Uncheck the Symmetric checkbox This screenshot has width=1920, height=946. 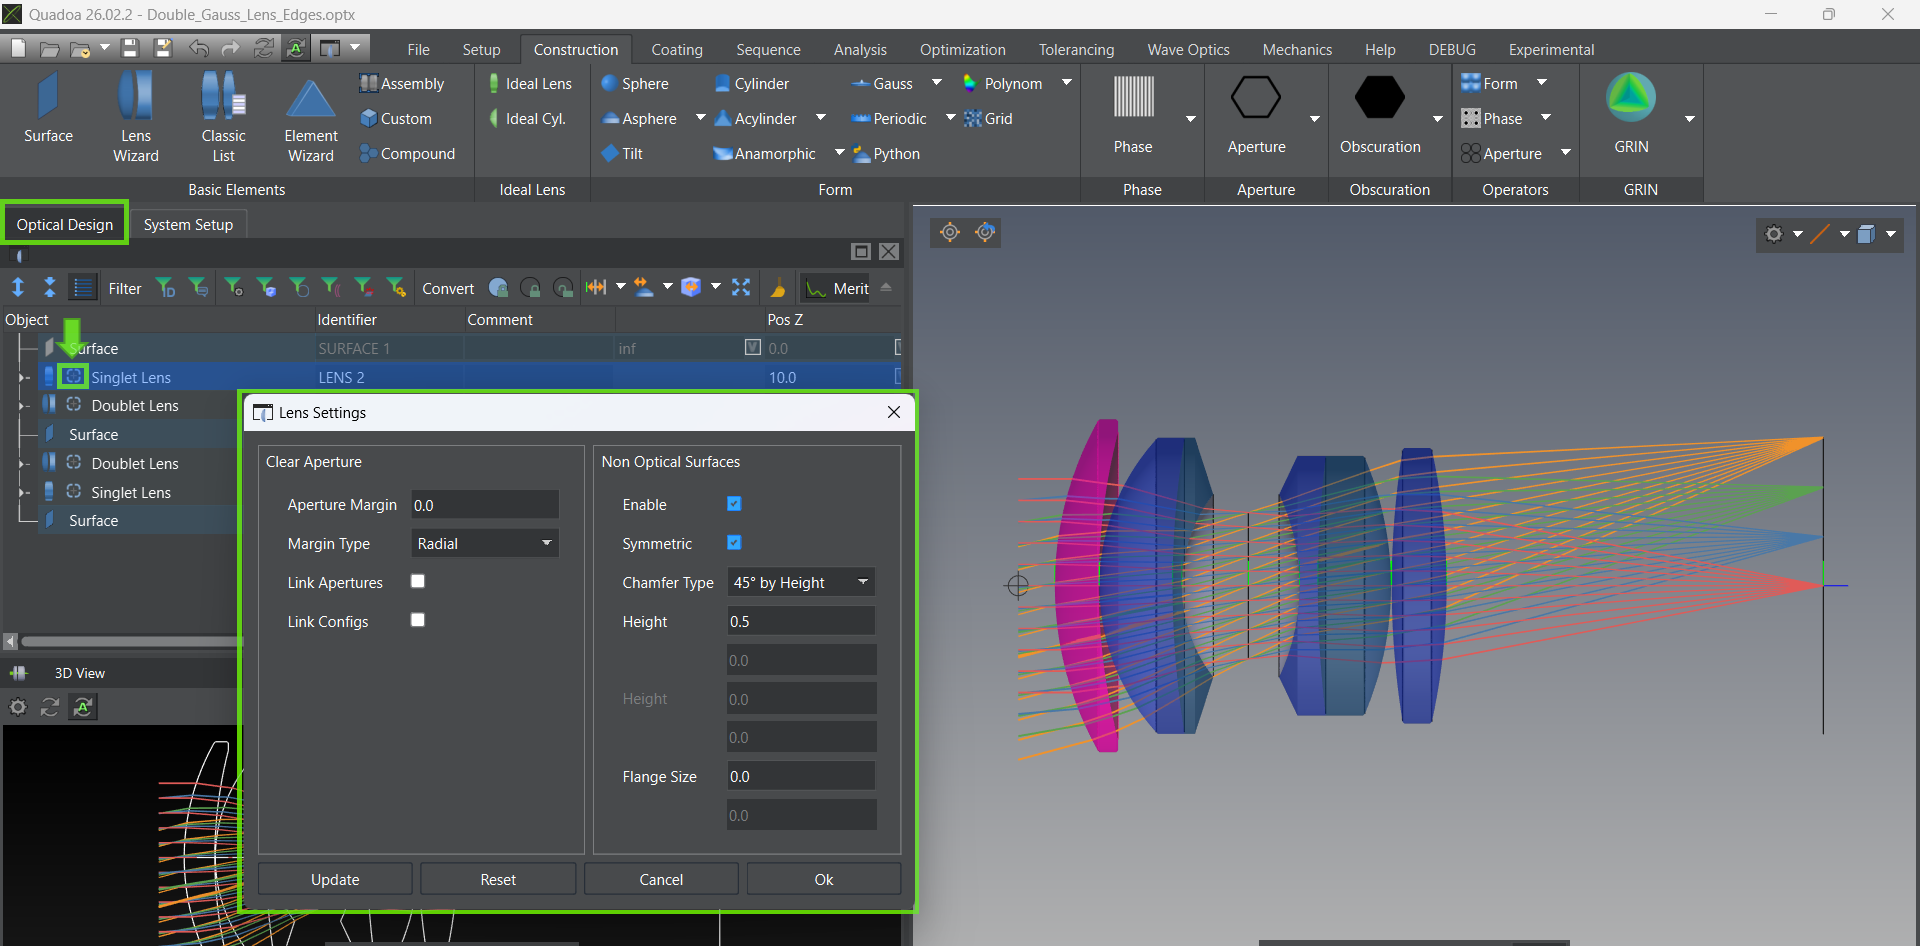735,543
